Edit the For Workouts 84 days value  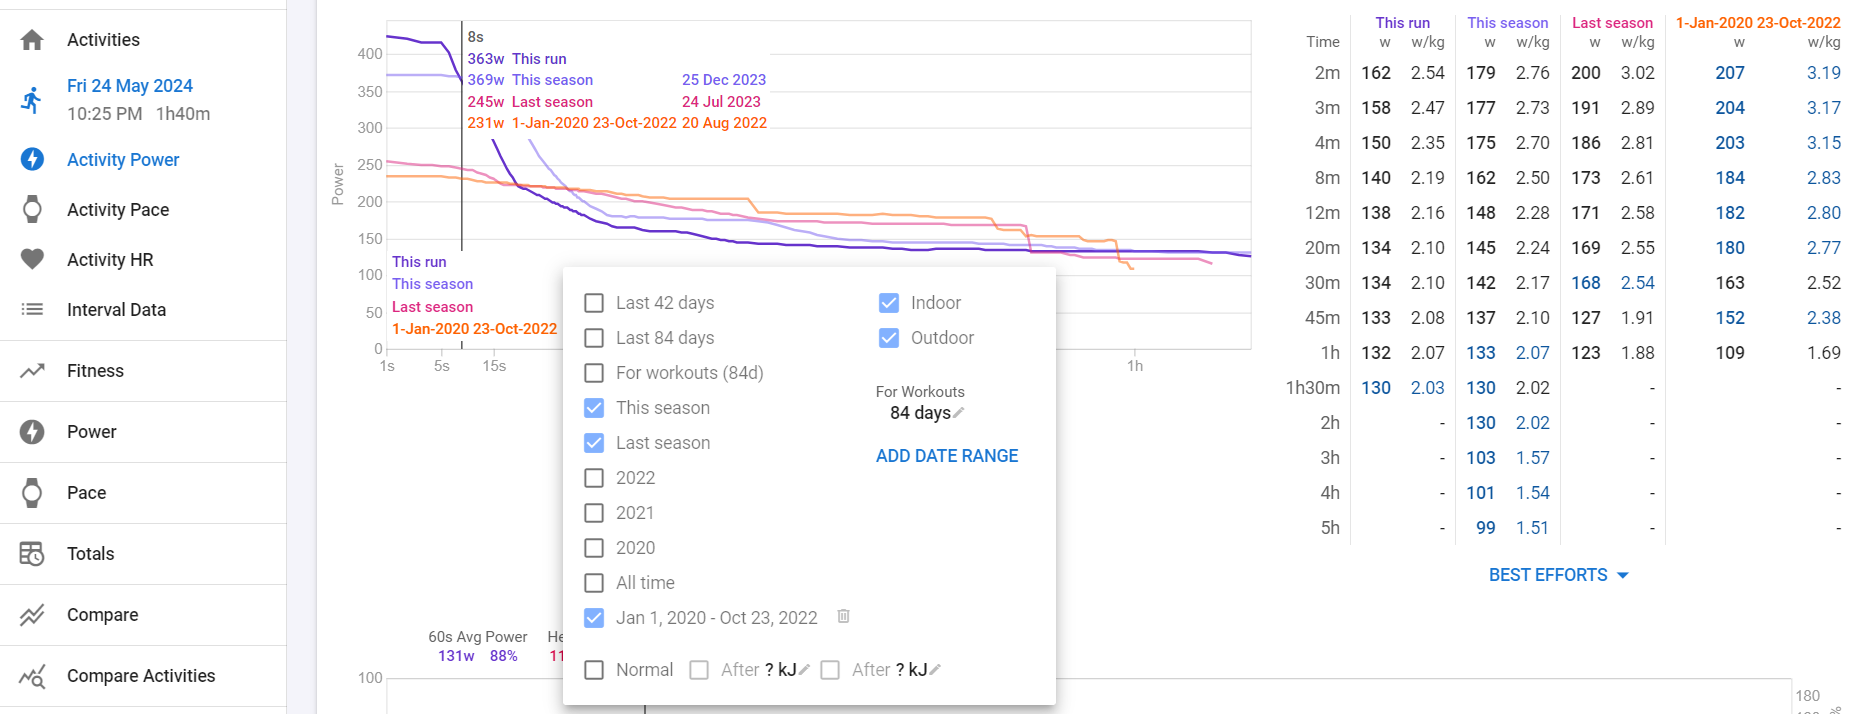(959, 413)
